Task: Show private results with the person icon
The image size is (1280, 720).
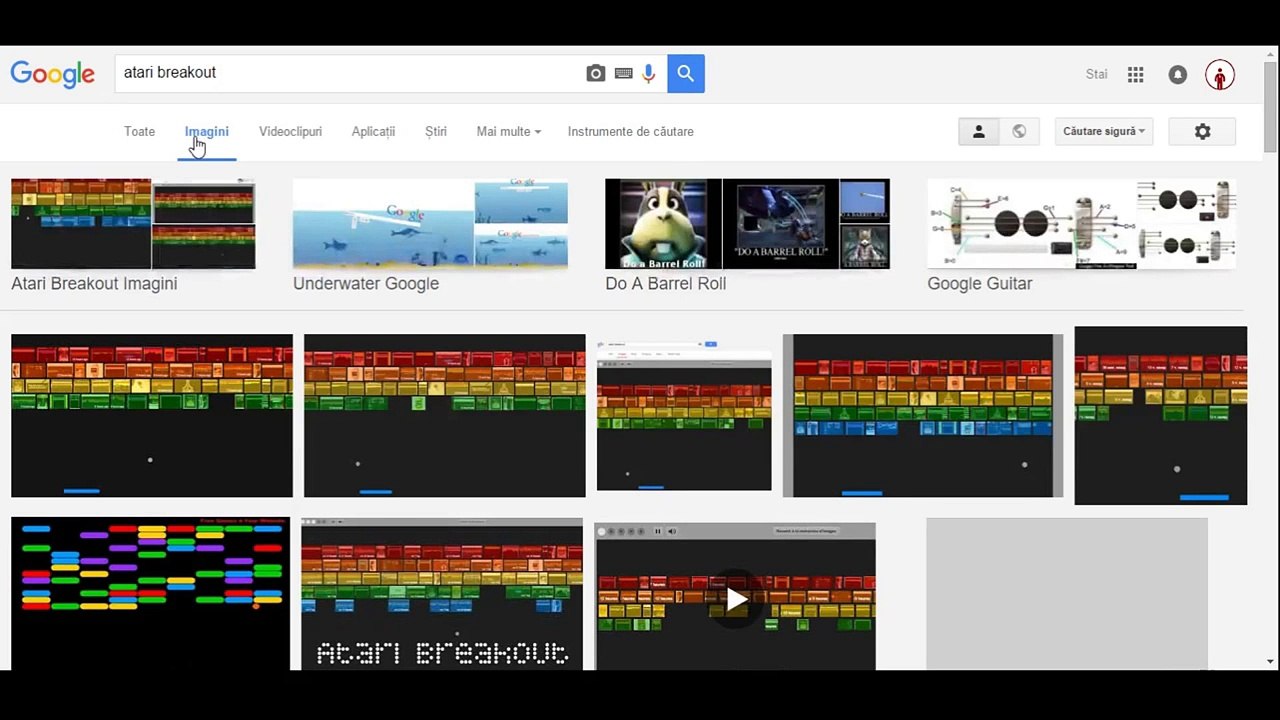Action: [x=979, y=131]
